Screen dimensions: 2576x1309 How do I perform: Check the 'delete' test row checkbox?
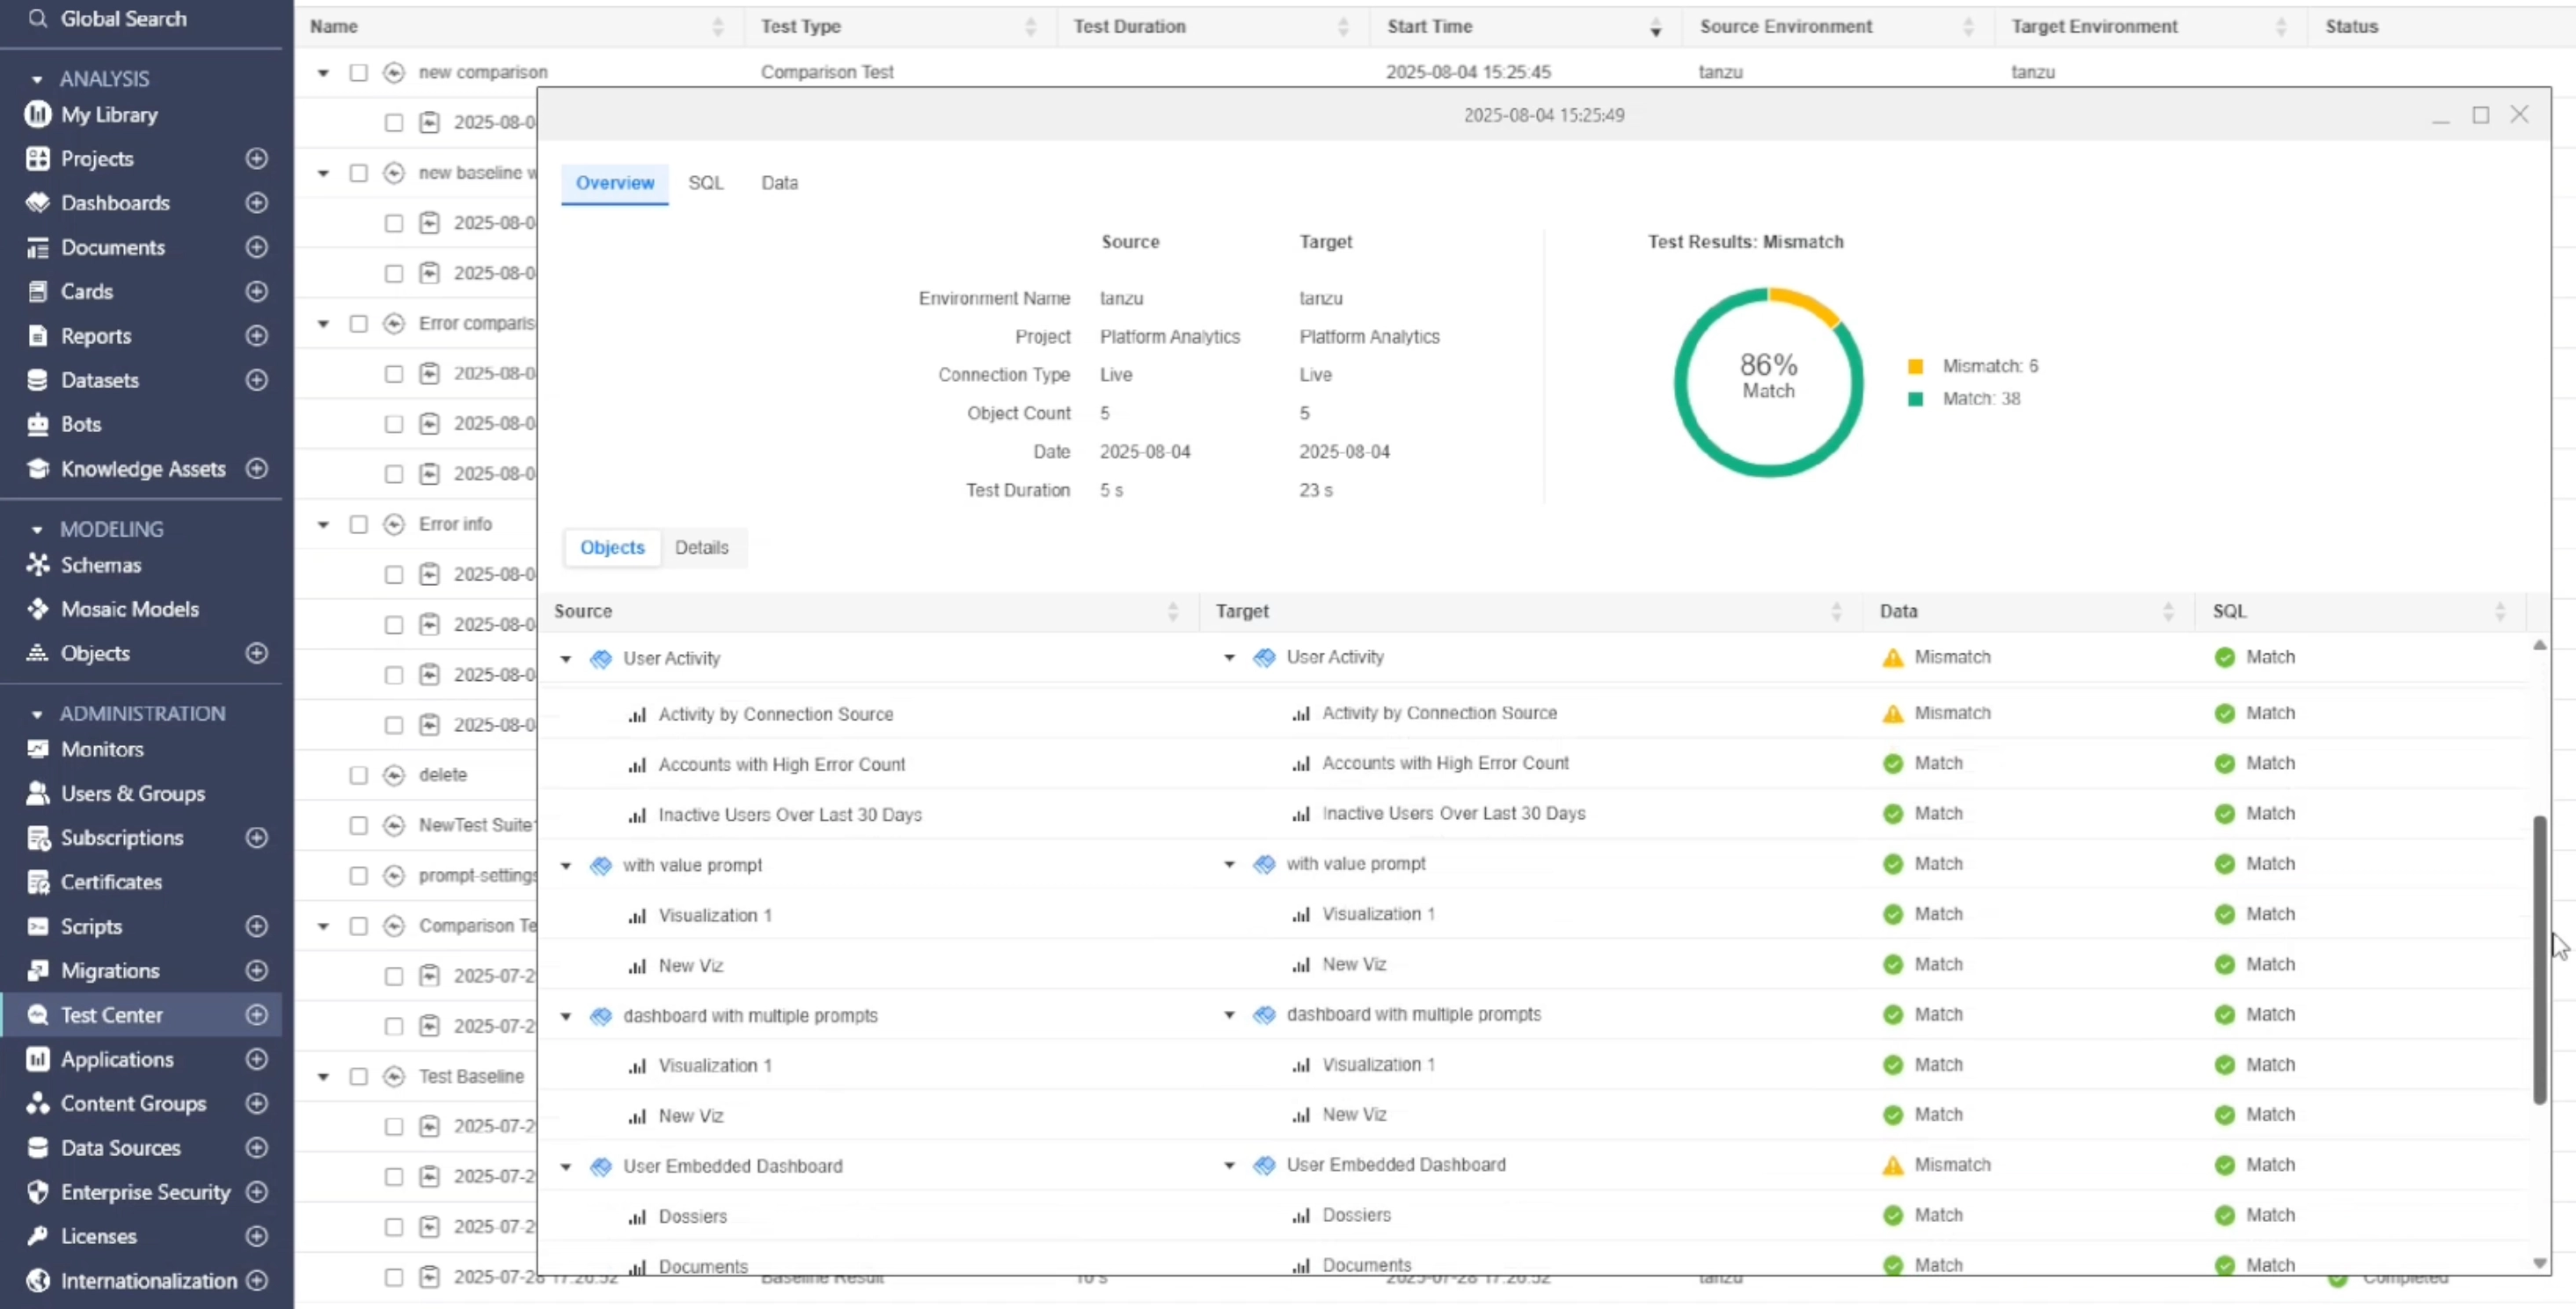tap(358, 775)
